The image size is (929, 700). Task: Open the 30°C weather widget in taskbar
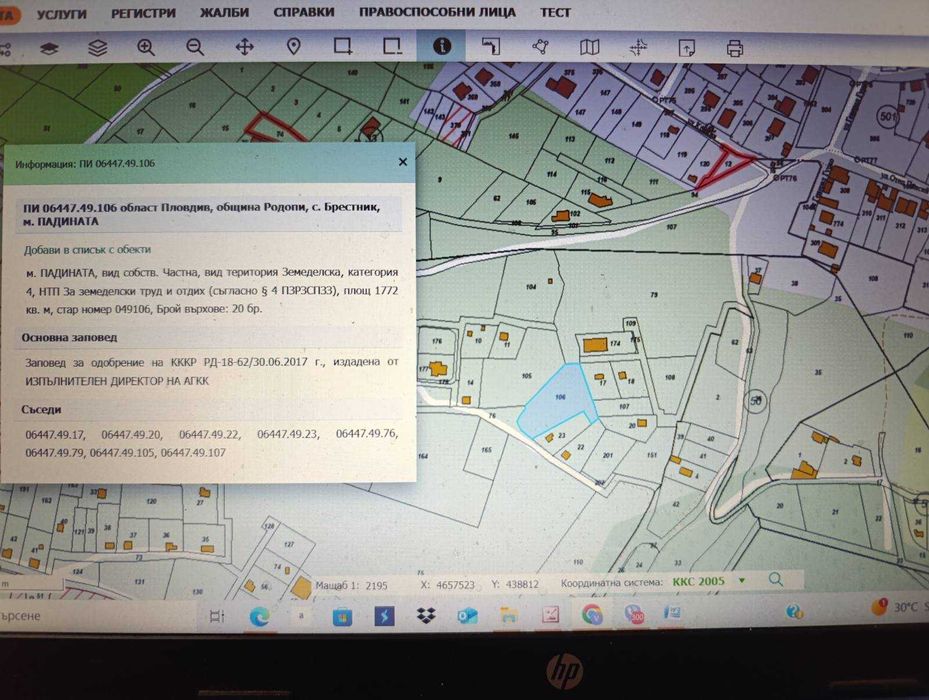898,608
